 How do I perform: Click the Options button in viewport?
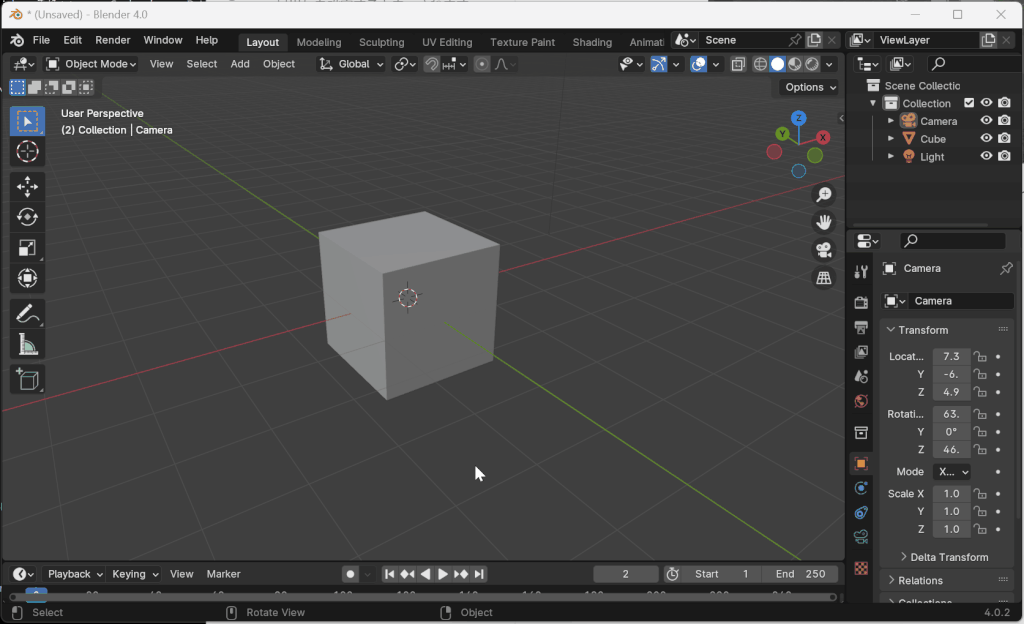(x=809, y=87)
